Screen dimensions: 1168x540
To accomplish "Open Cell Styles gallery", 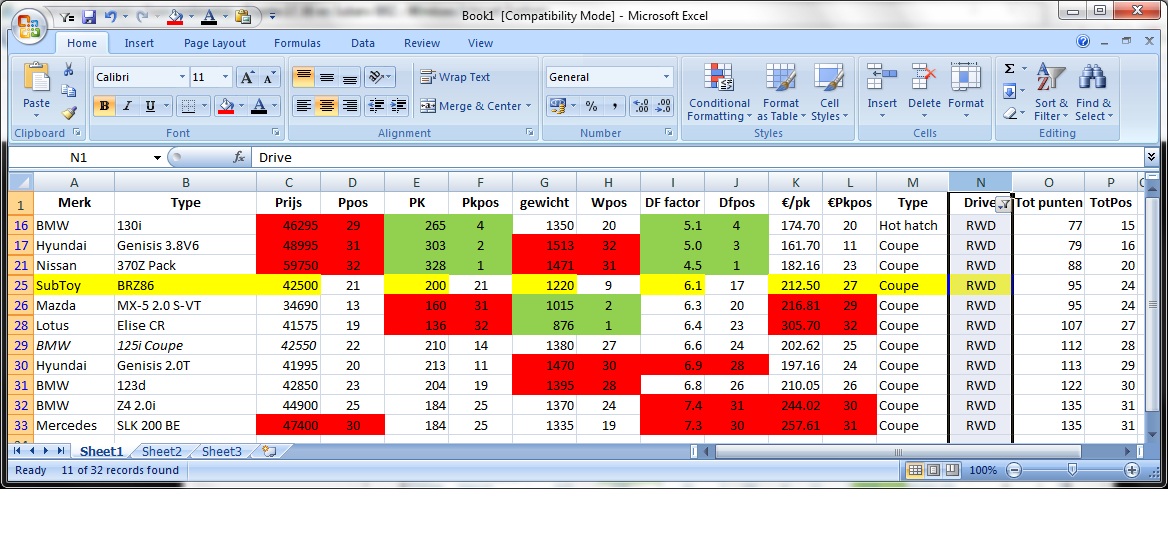I will 828,93.
